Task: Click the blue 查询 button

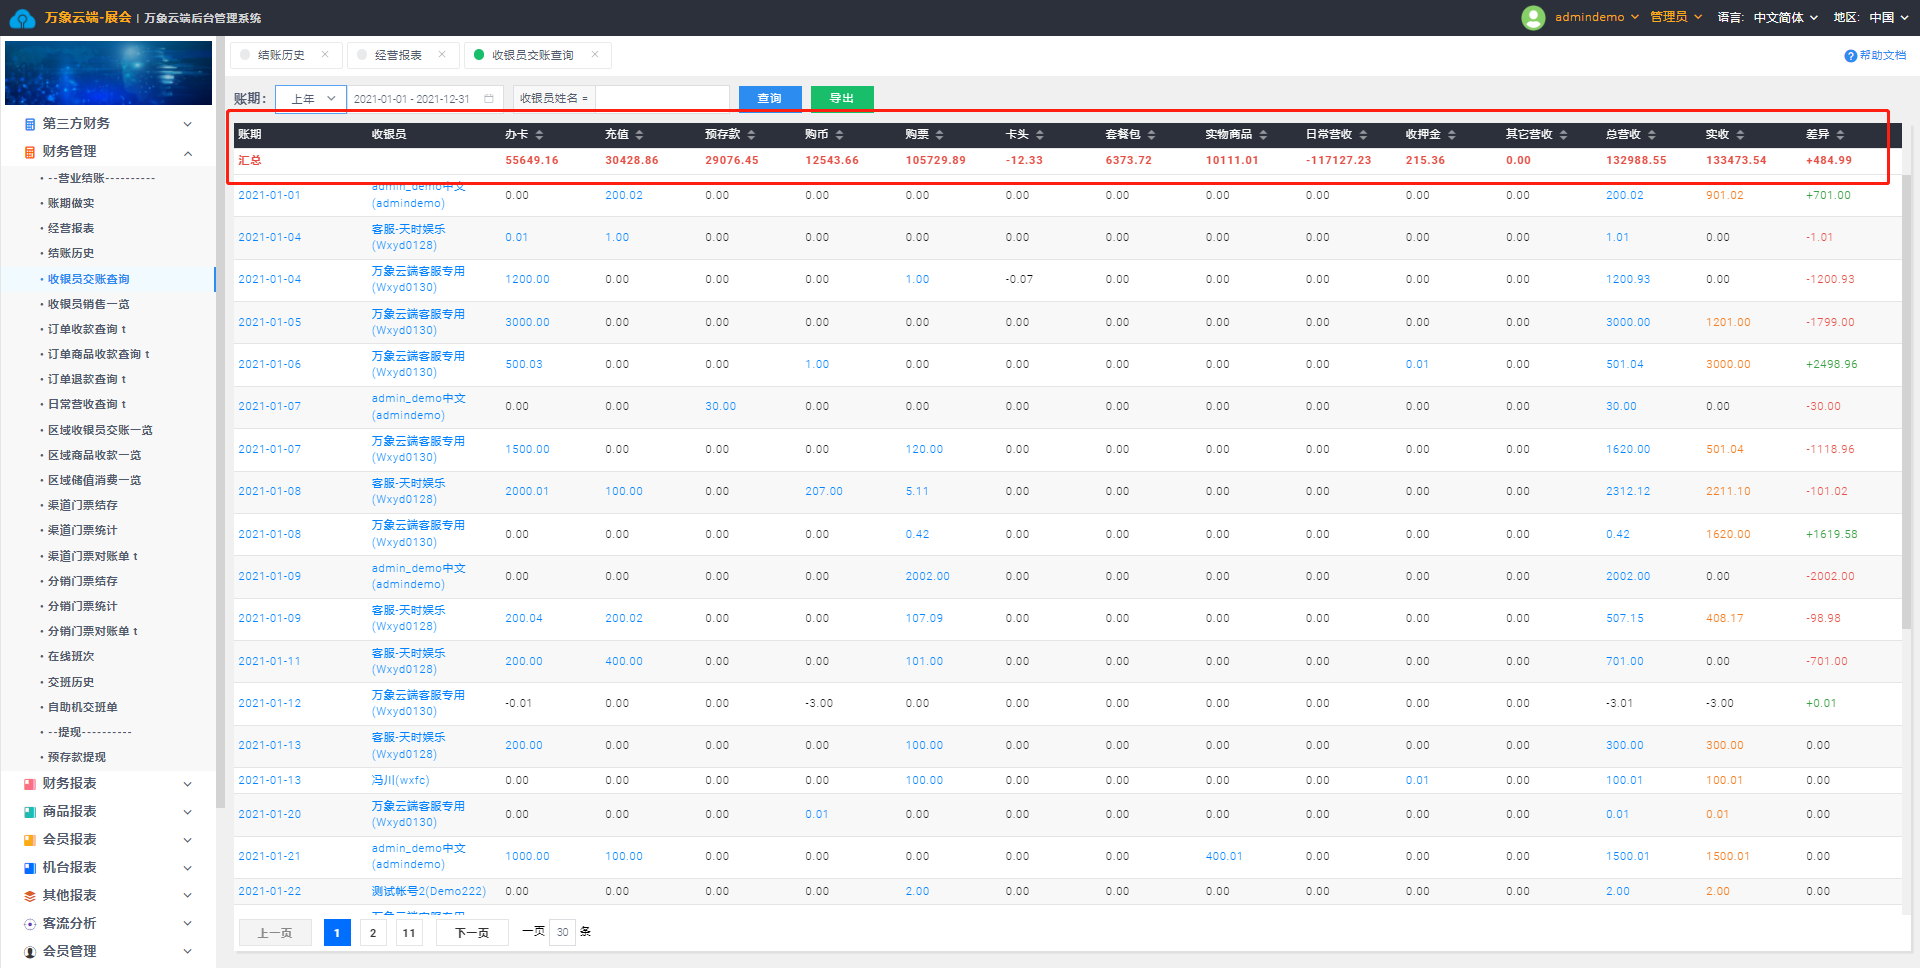Action: point(770,98)
